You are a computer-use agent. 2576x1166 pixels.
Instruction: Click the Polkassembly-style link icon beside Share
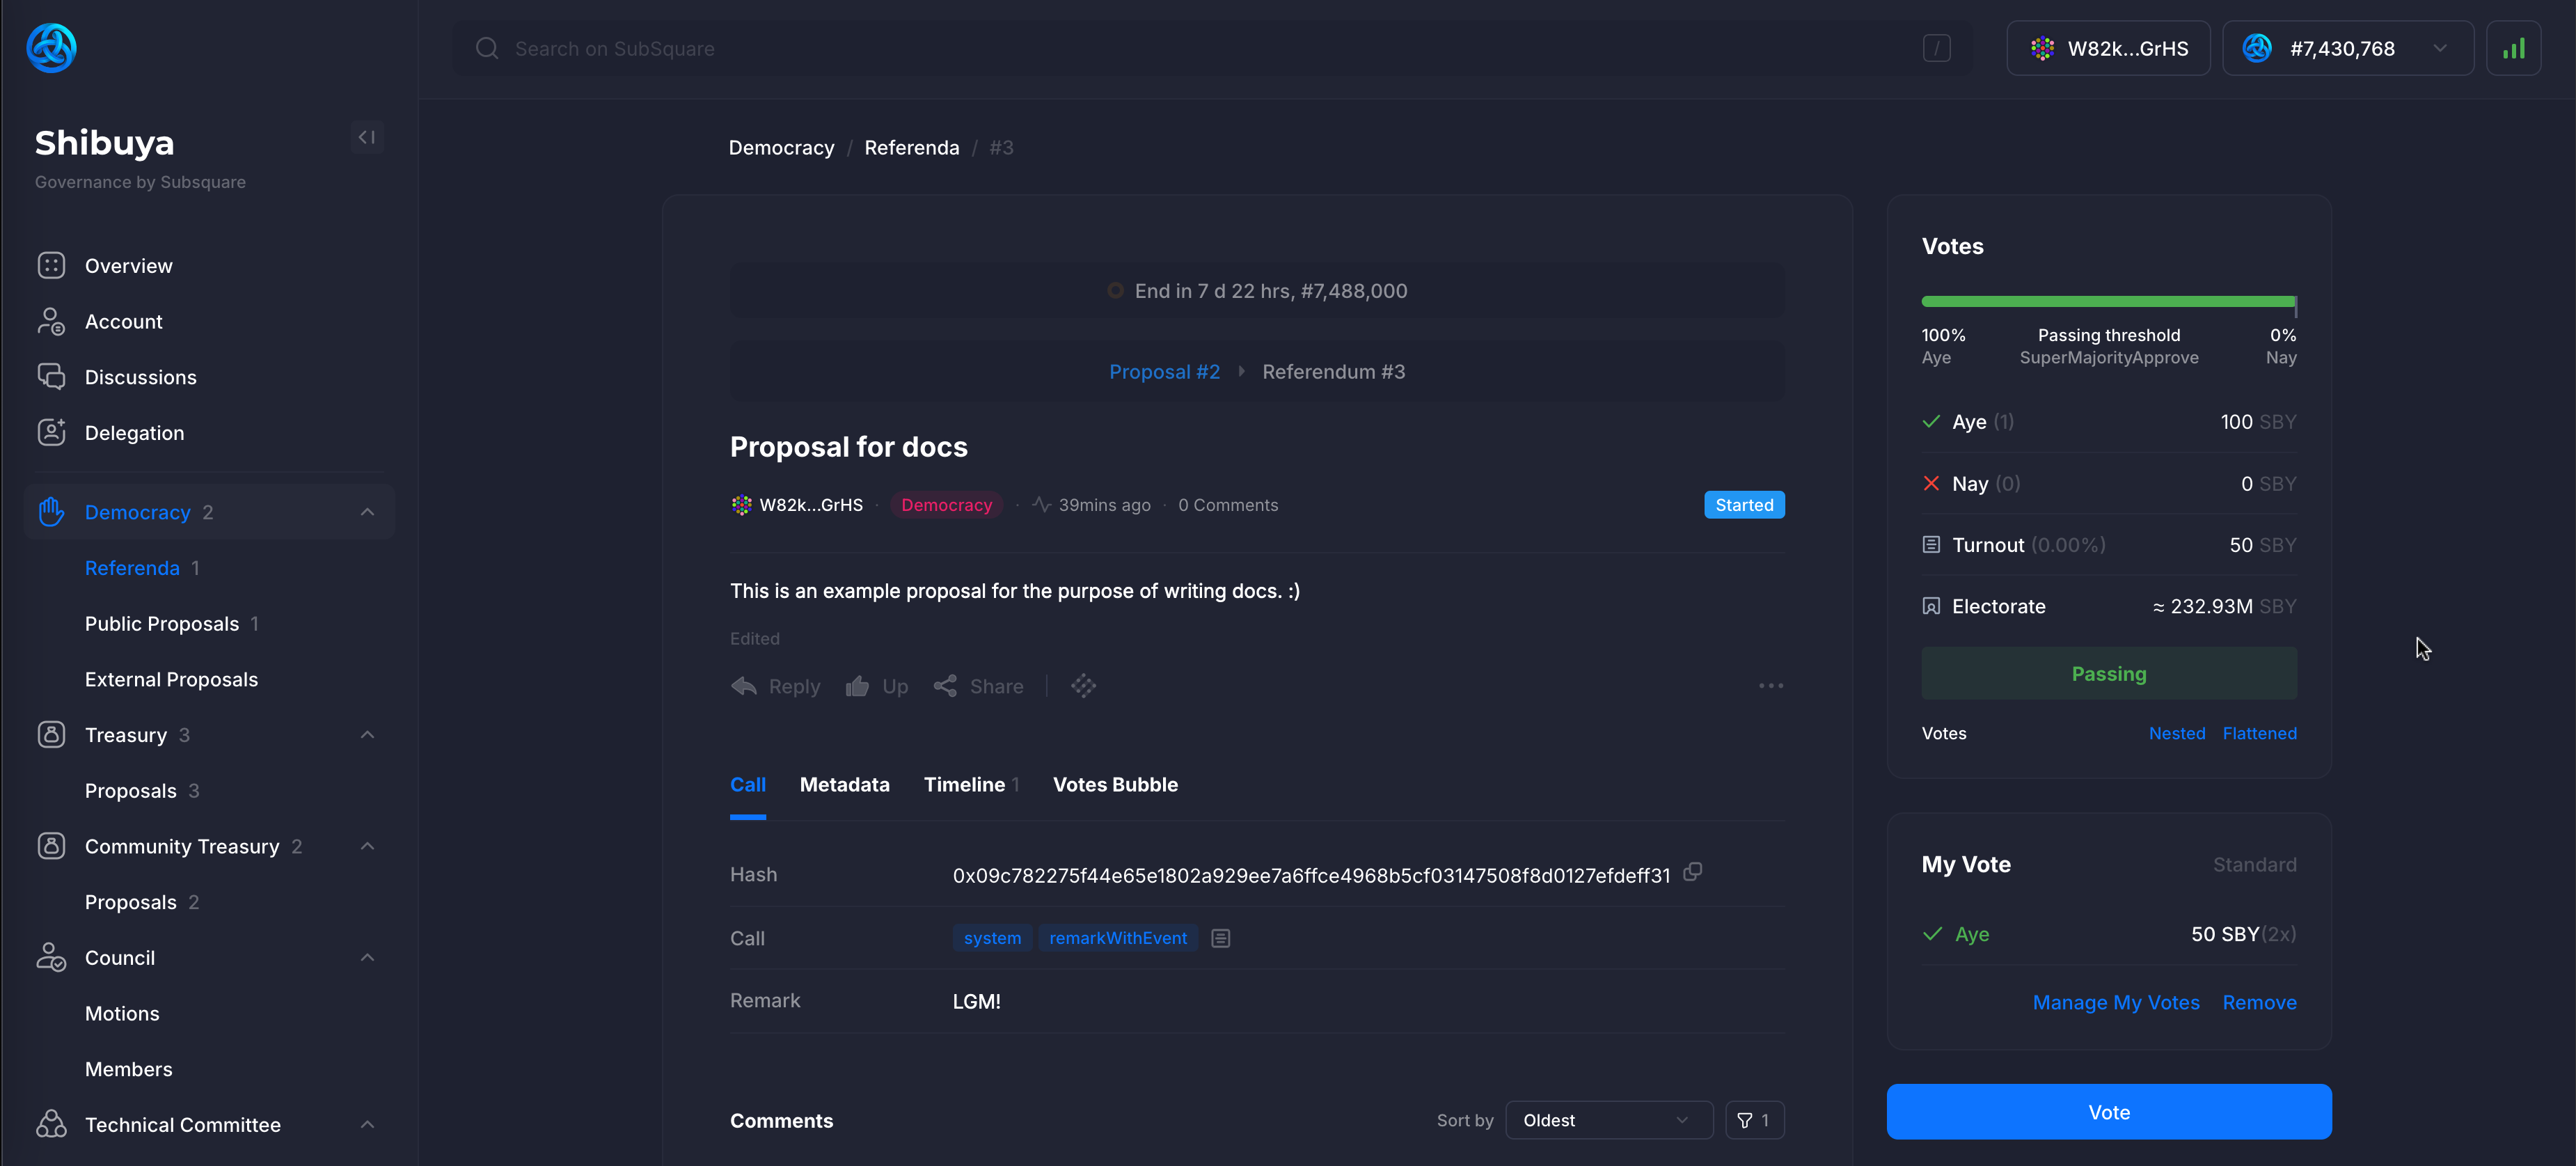click(x=1083, y=686)
